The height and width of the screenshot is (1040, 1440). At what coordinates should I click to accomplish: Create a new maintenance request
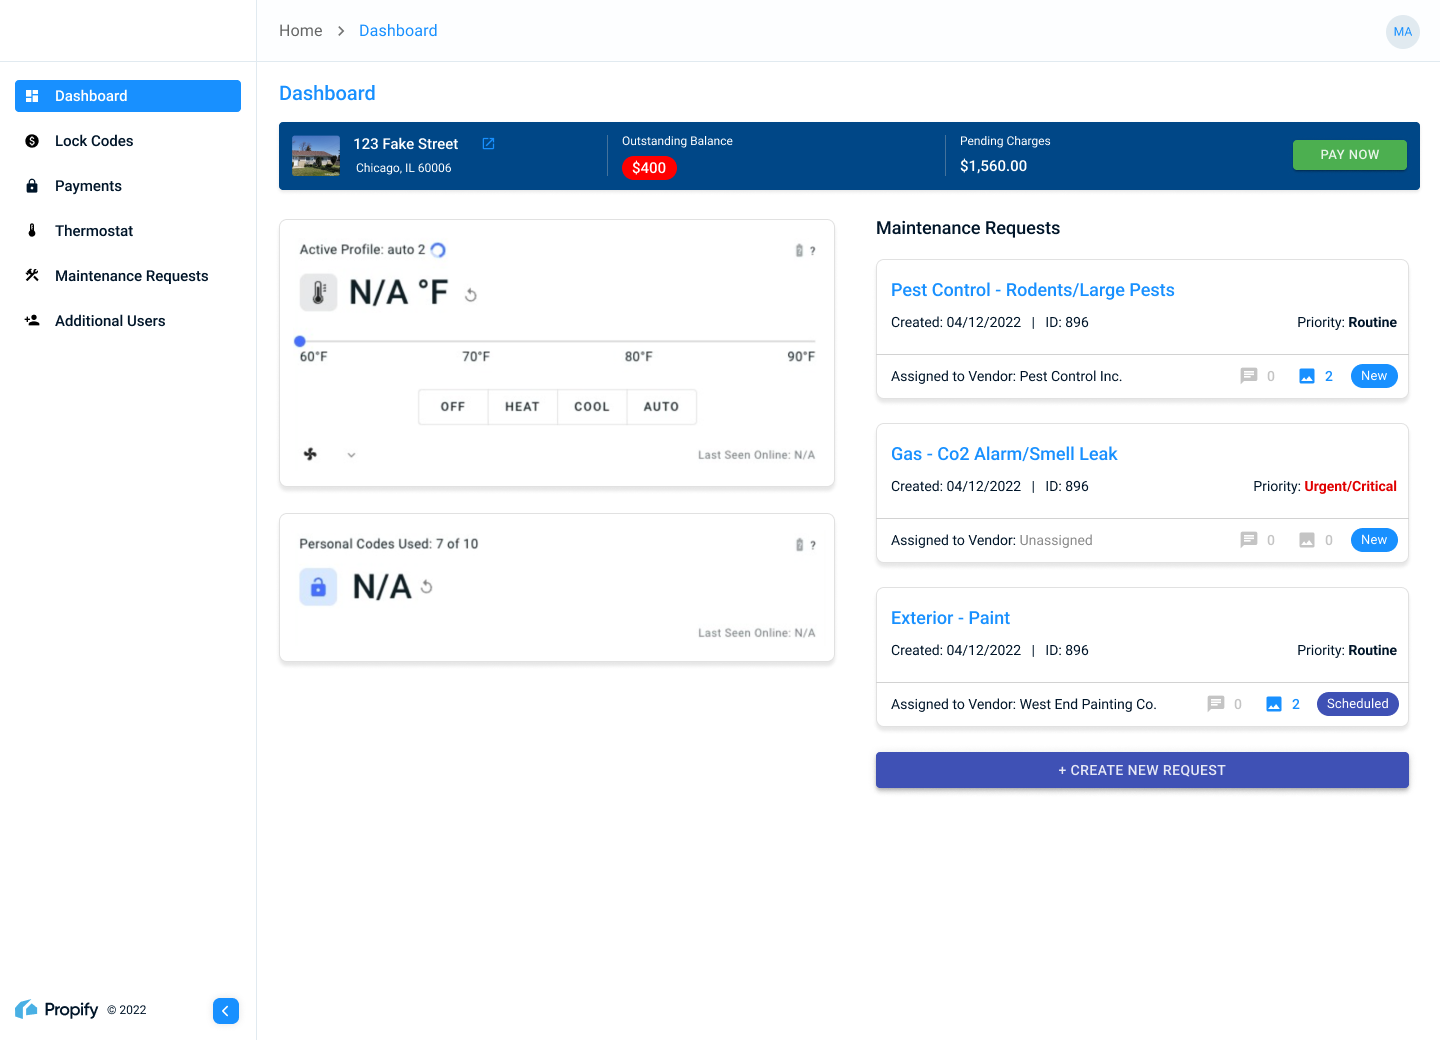tap(1142, 770)
